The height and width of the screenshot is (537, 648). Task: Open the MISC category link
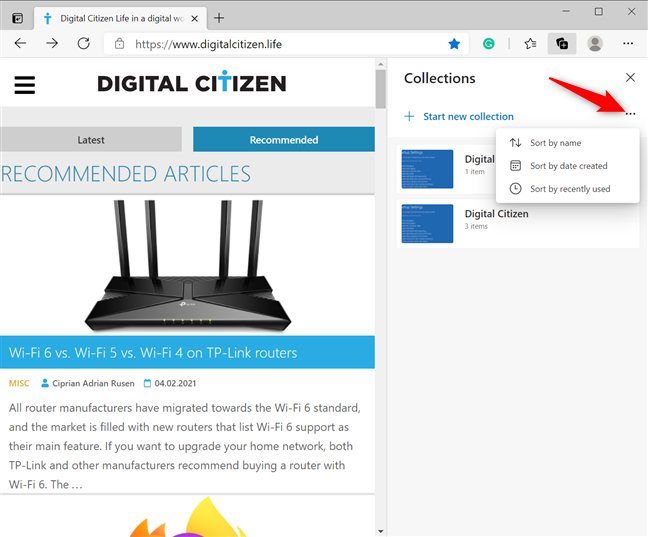[19, 383]
